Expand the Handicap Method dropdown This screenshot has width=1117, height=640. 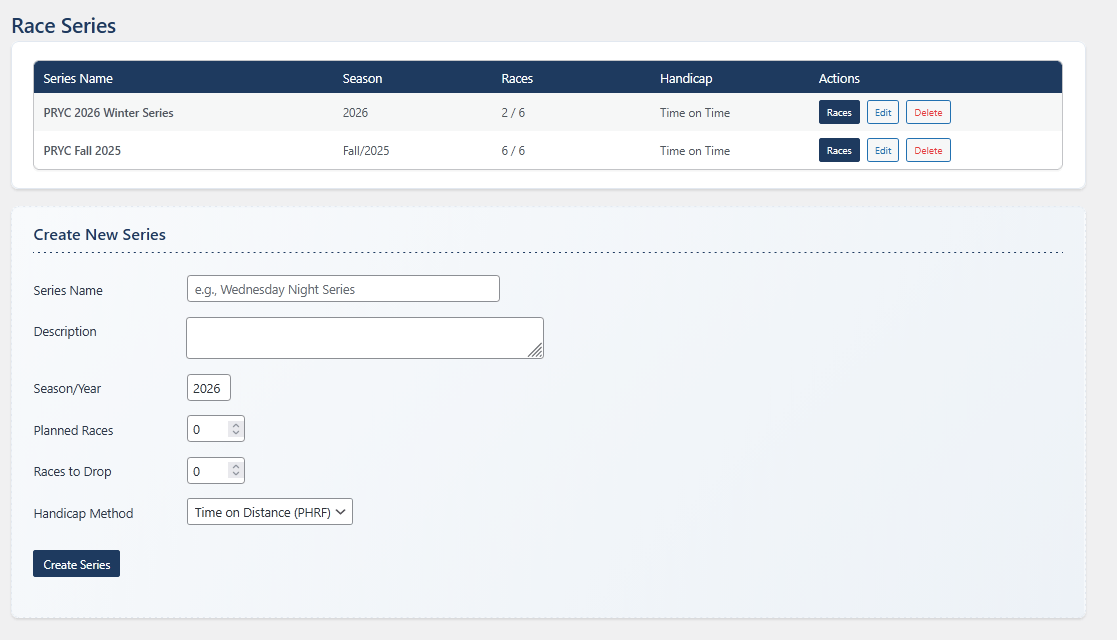[x=270, y=512]
